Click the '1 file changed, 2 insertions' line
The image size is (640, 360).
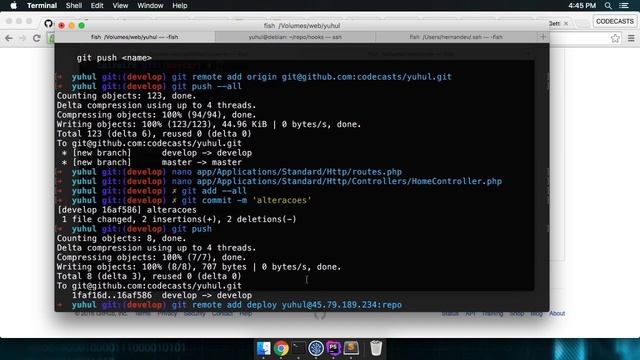179,219
